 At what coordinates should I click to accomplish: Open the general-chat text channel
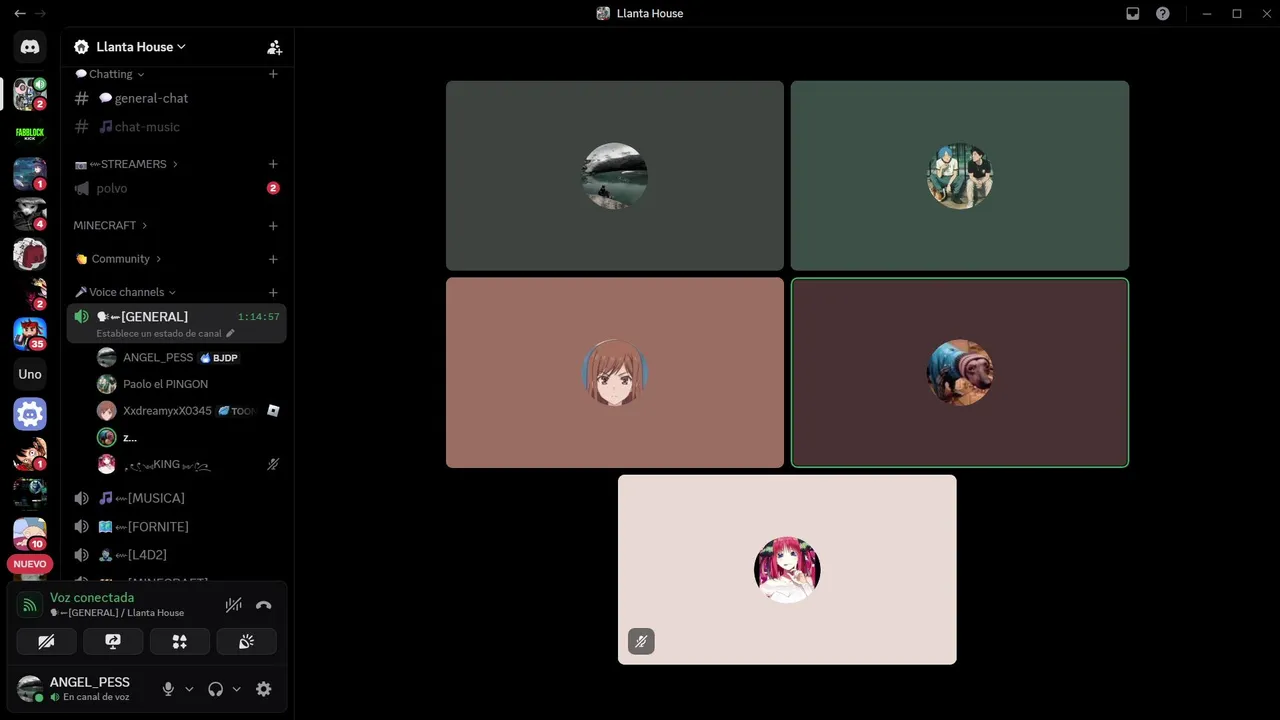click(x=176, y=98)
